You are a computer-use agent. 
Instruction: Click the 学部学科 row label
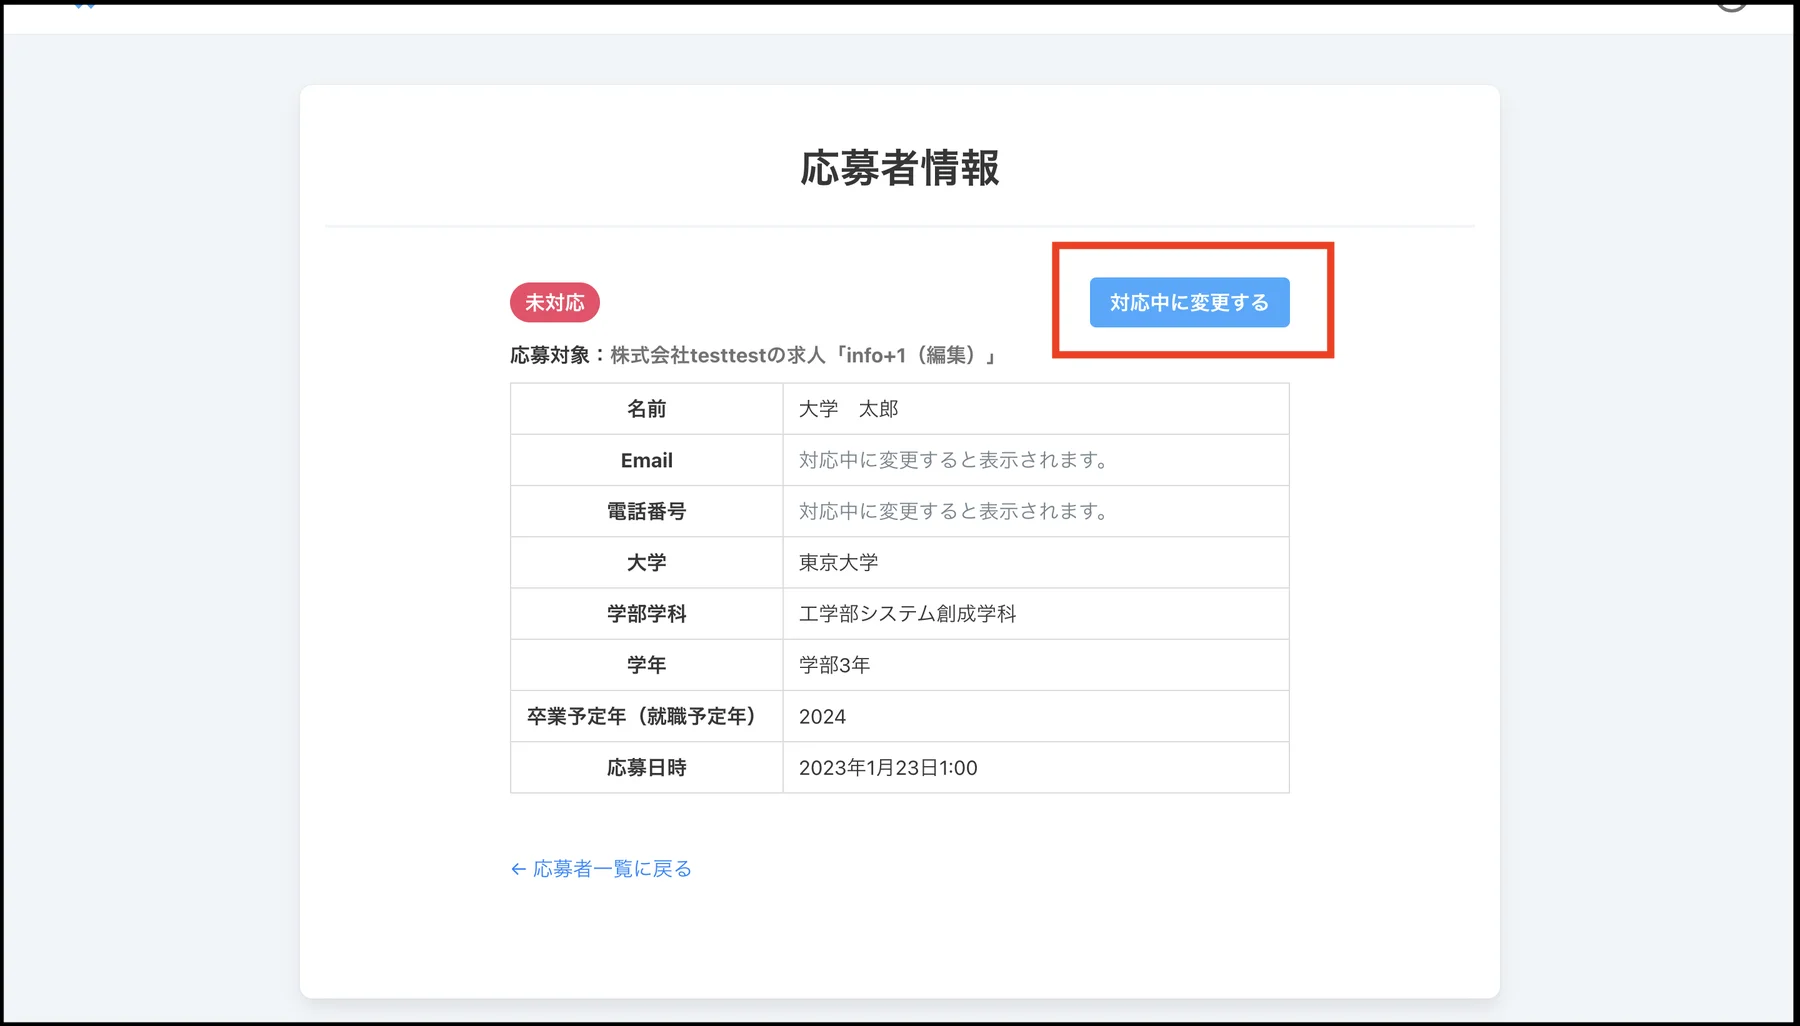point(647,614)
